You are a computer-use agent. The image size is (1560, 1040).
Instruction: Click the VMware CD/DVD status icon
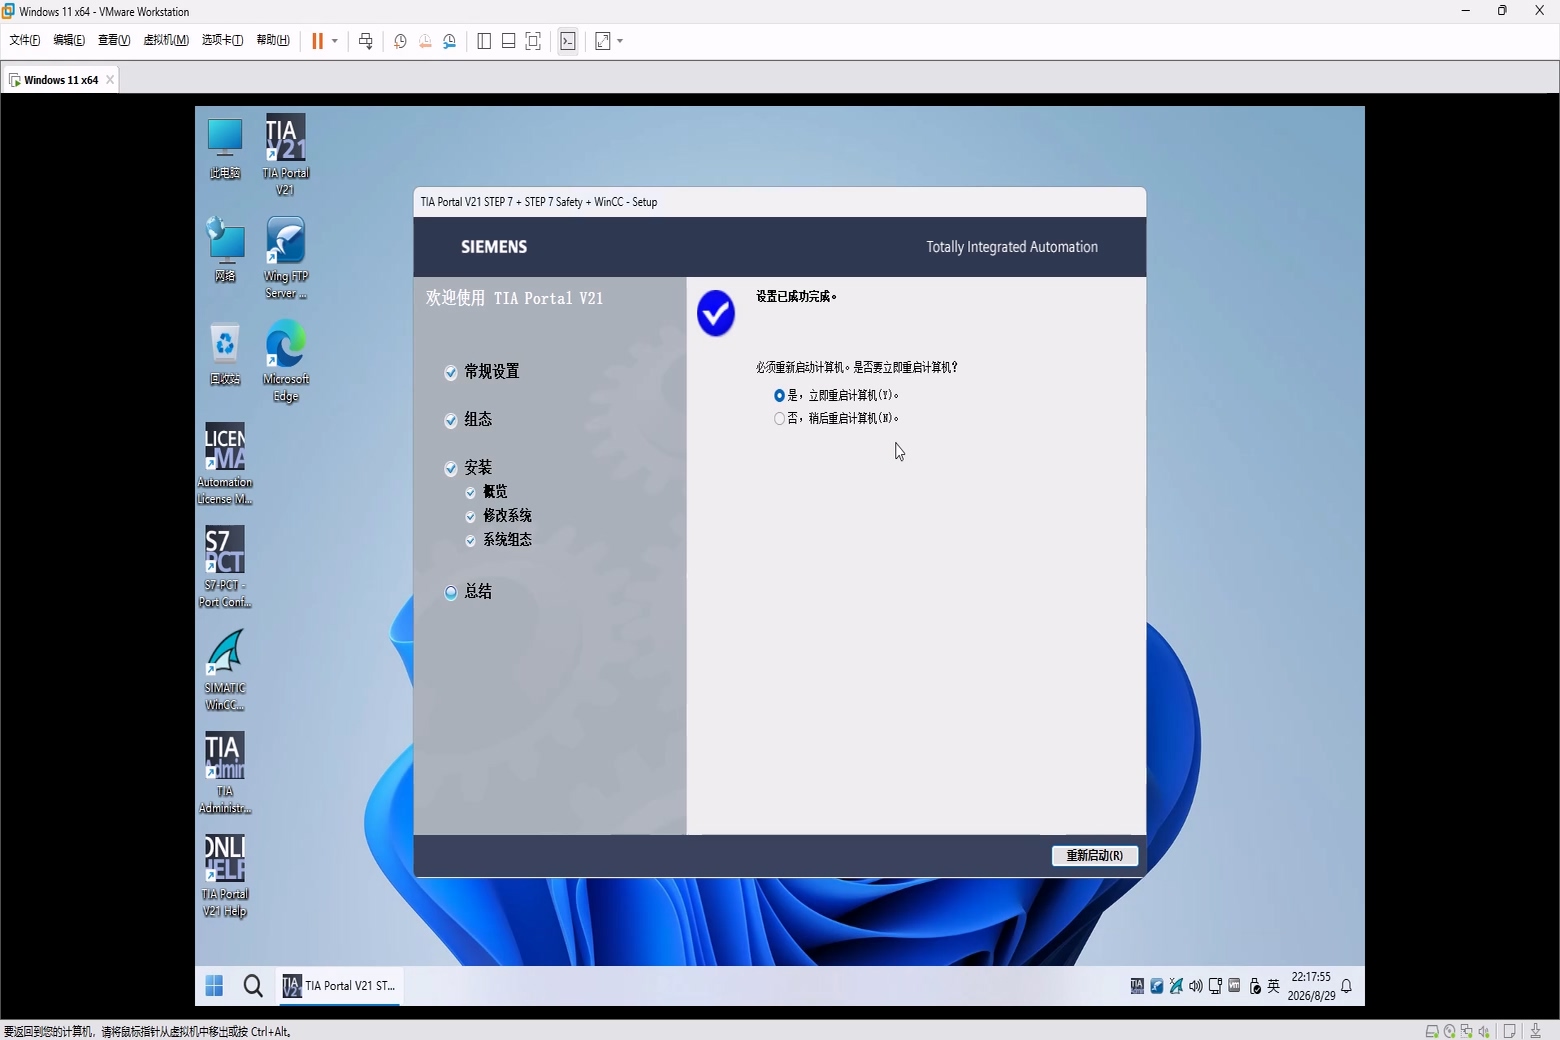1449,1031
